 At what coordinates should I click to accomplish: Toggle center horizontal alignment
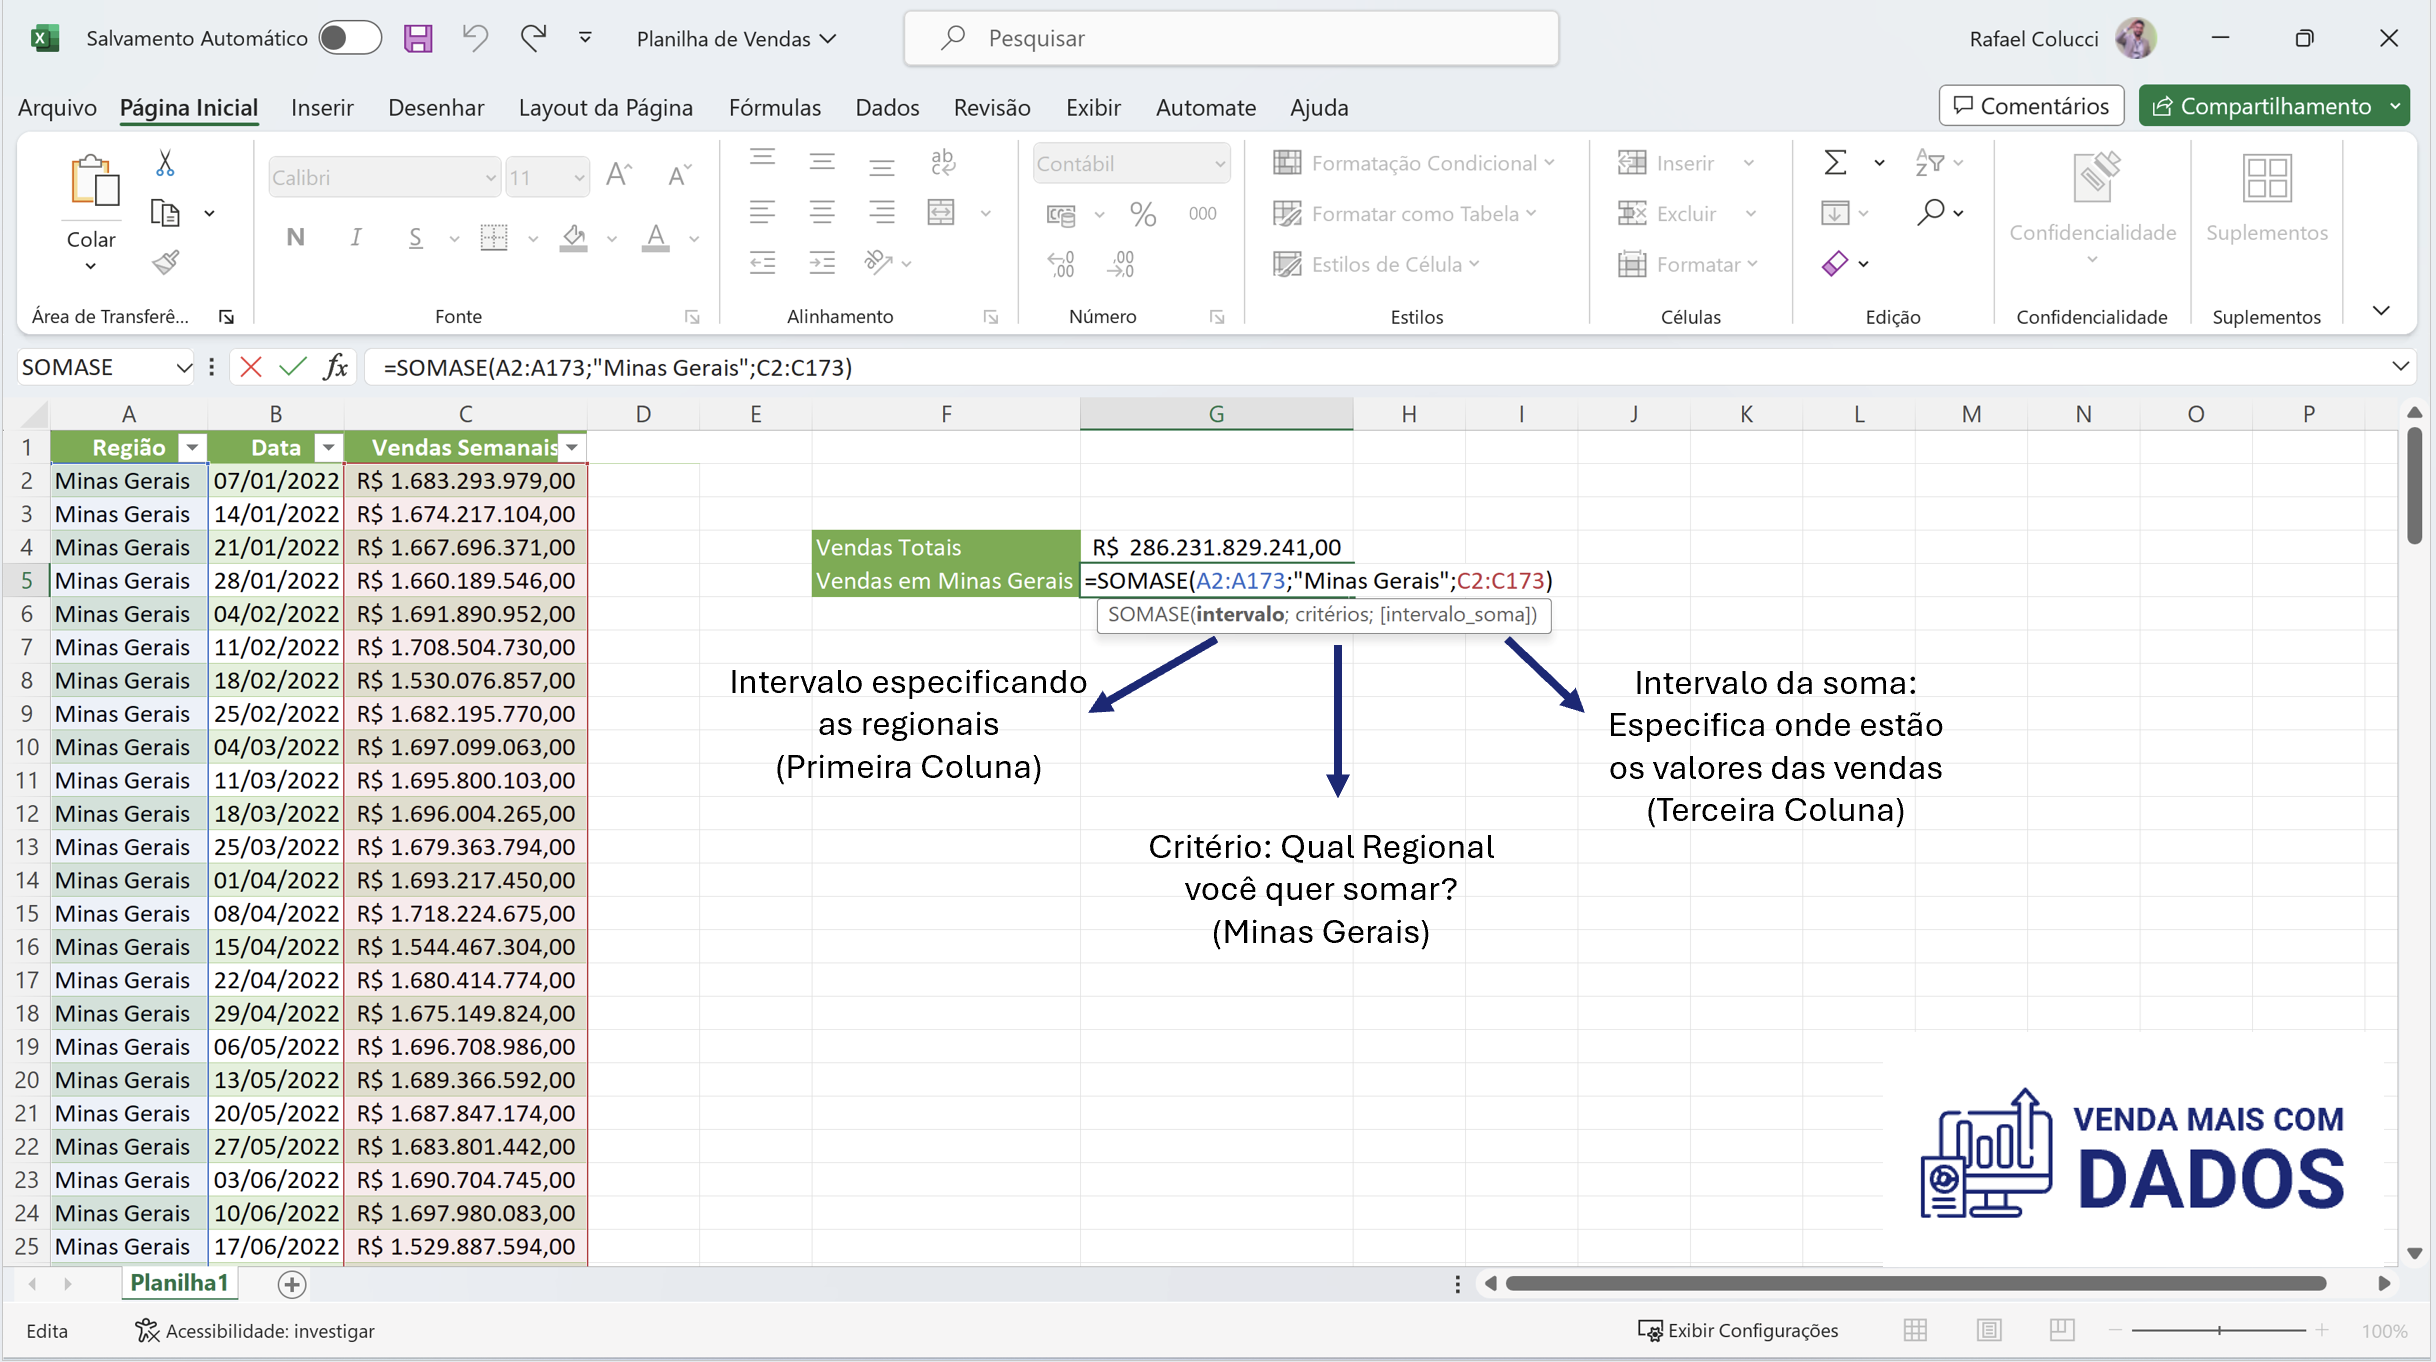pos(822,212)
